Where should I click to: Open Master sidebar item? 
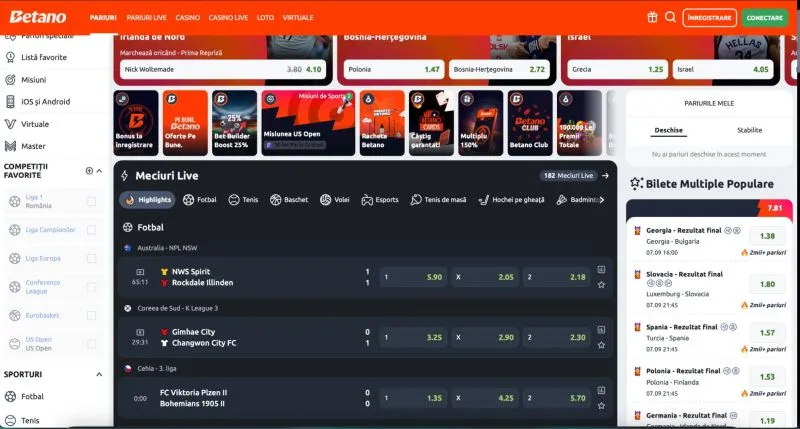tap(33, 146)
